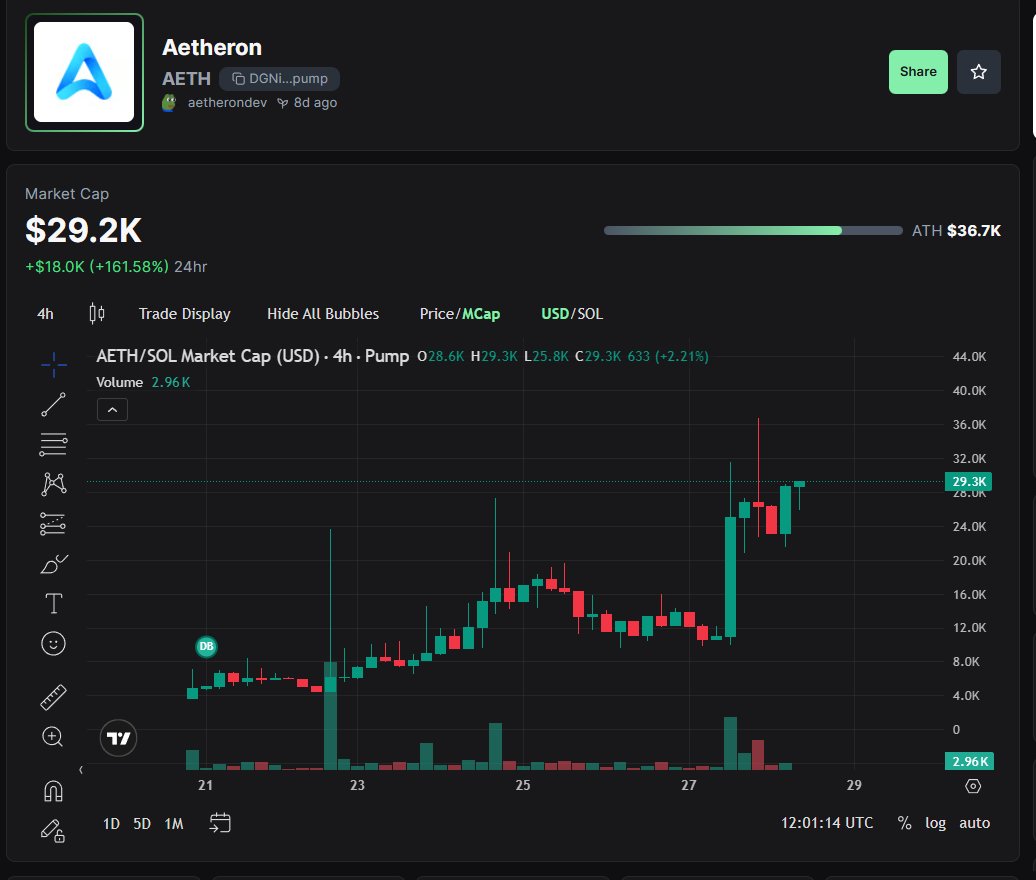Click the AETH ticker symbol
The height and width of the screenshot is (880, 1036).
pos(186,79)
